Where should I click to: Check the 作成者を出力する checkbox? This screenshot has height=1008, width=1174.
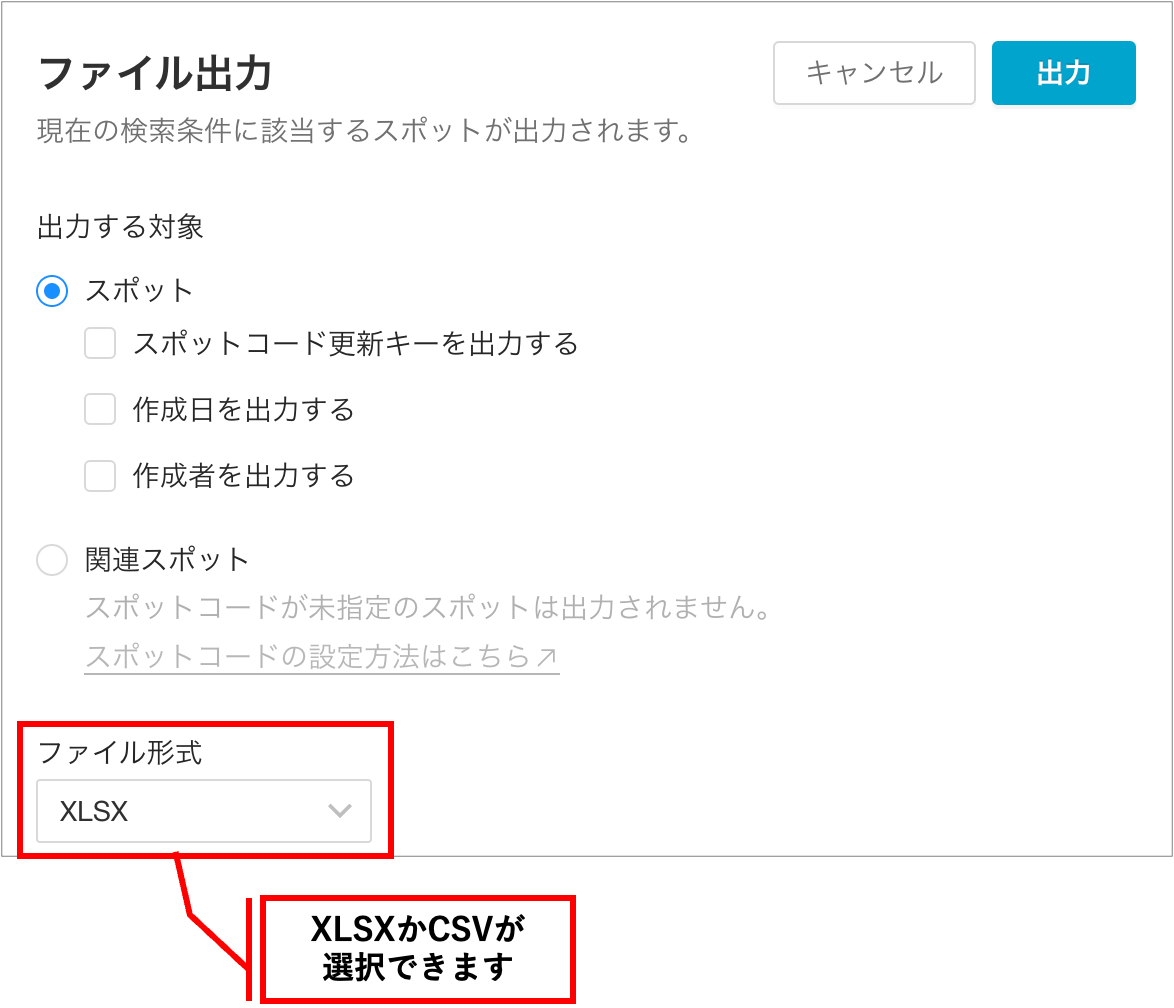click(100, 476)
